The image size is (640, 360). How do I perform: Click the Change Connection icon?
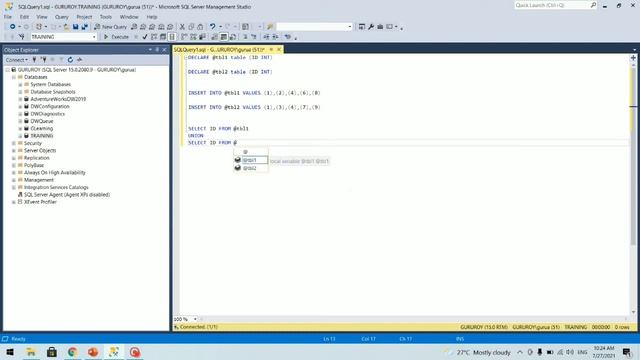[x=22, y=37]
